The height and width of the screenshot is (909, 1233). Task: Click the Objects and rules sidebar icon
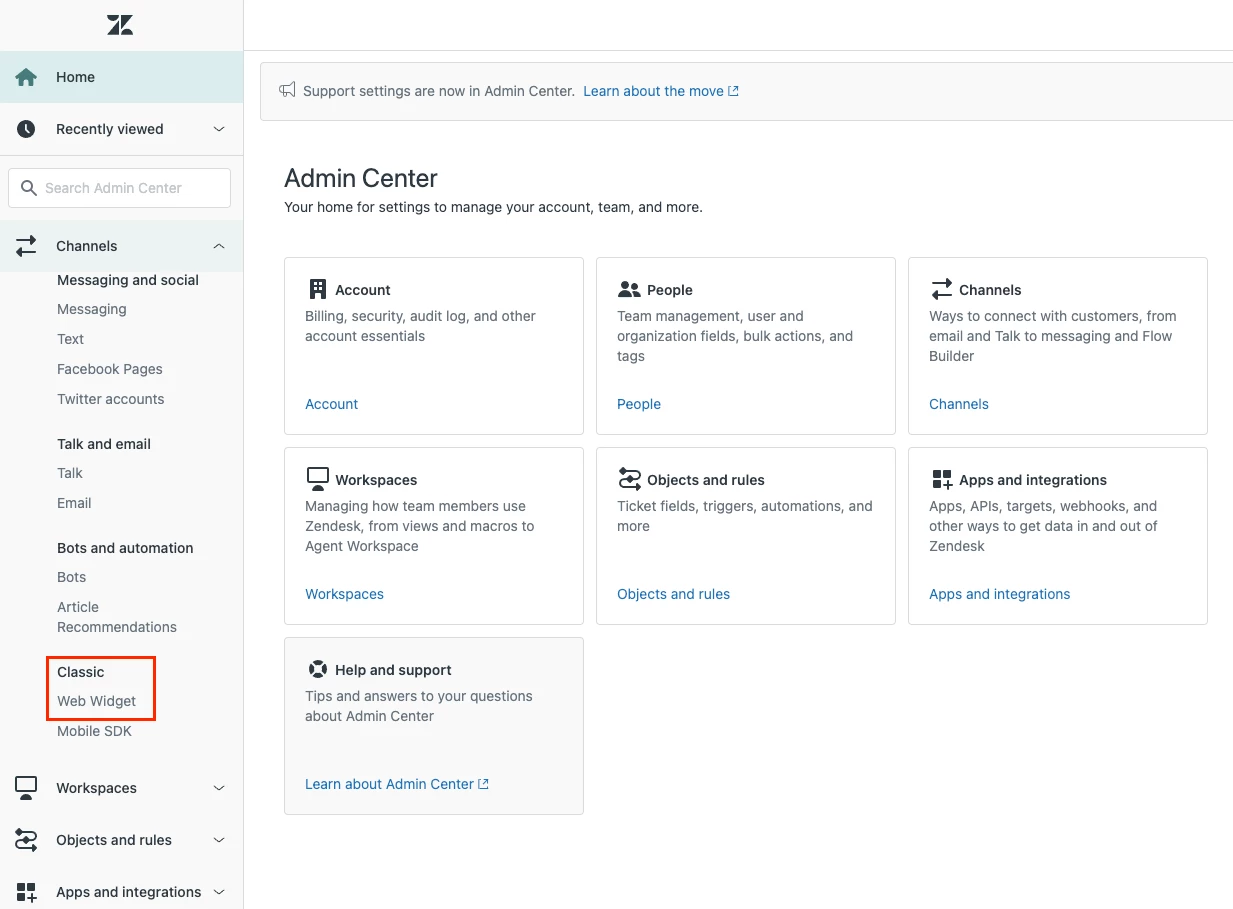pos(26,840)
